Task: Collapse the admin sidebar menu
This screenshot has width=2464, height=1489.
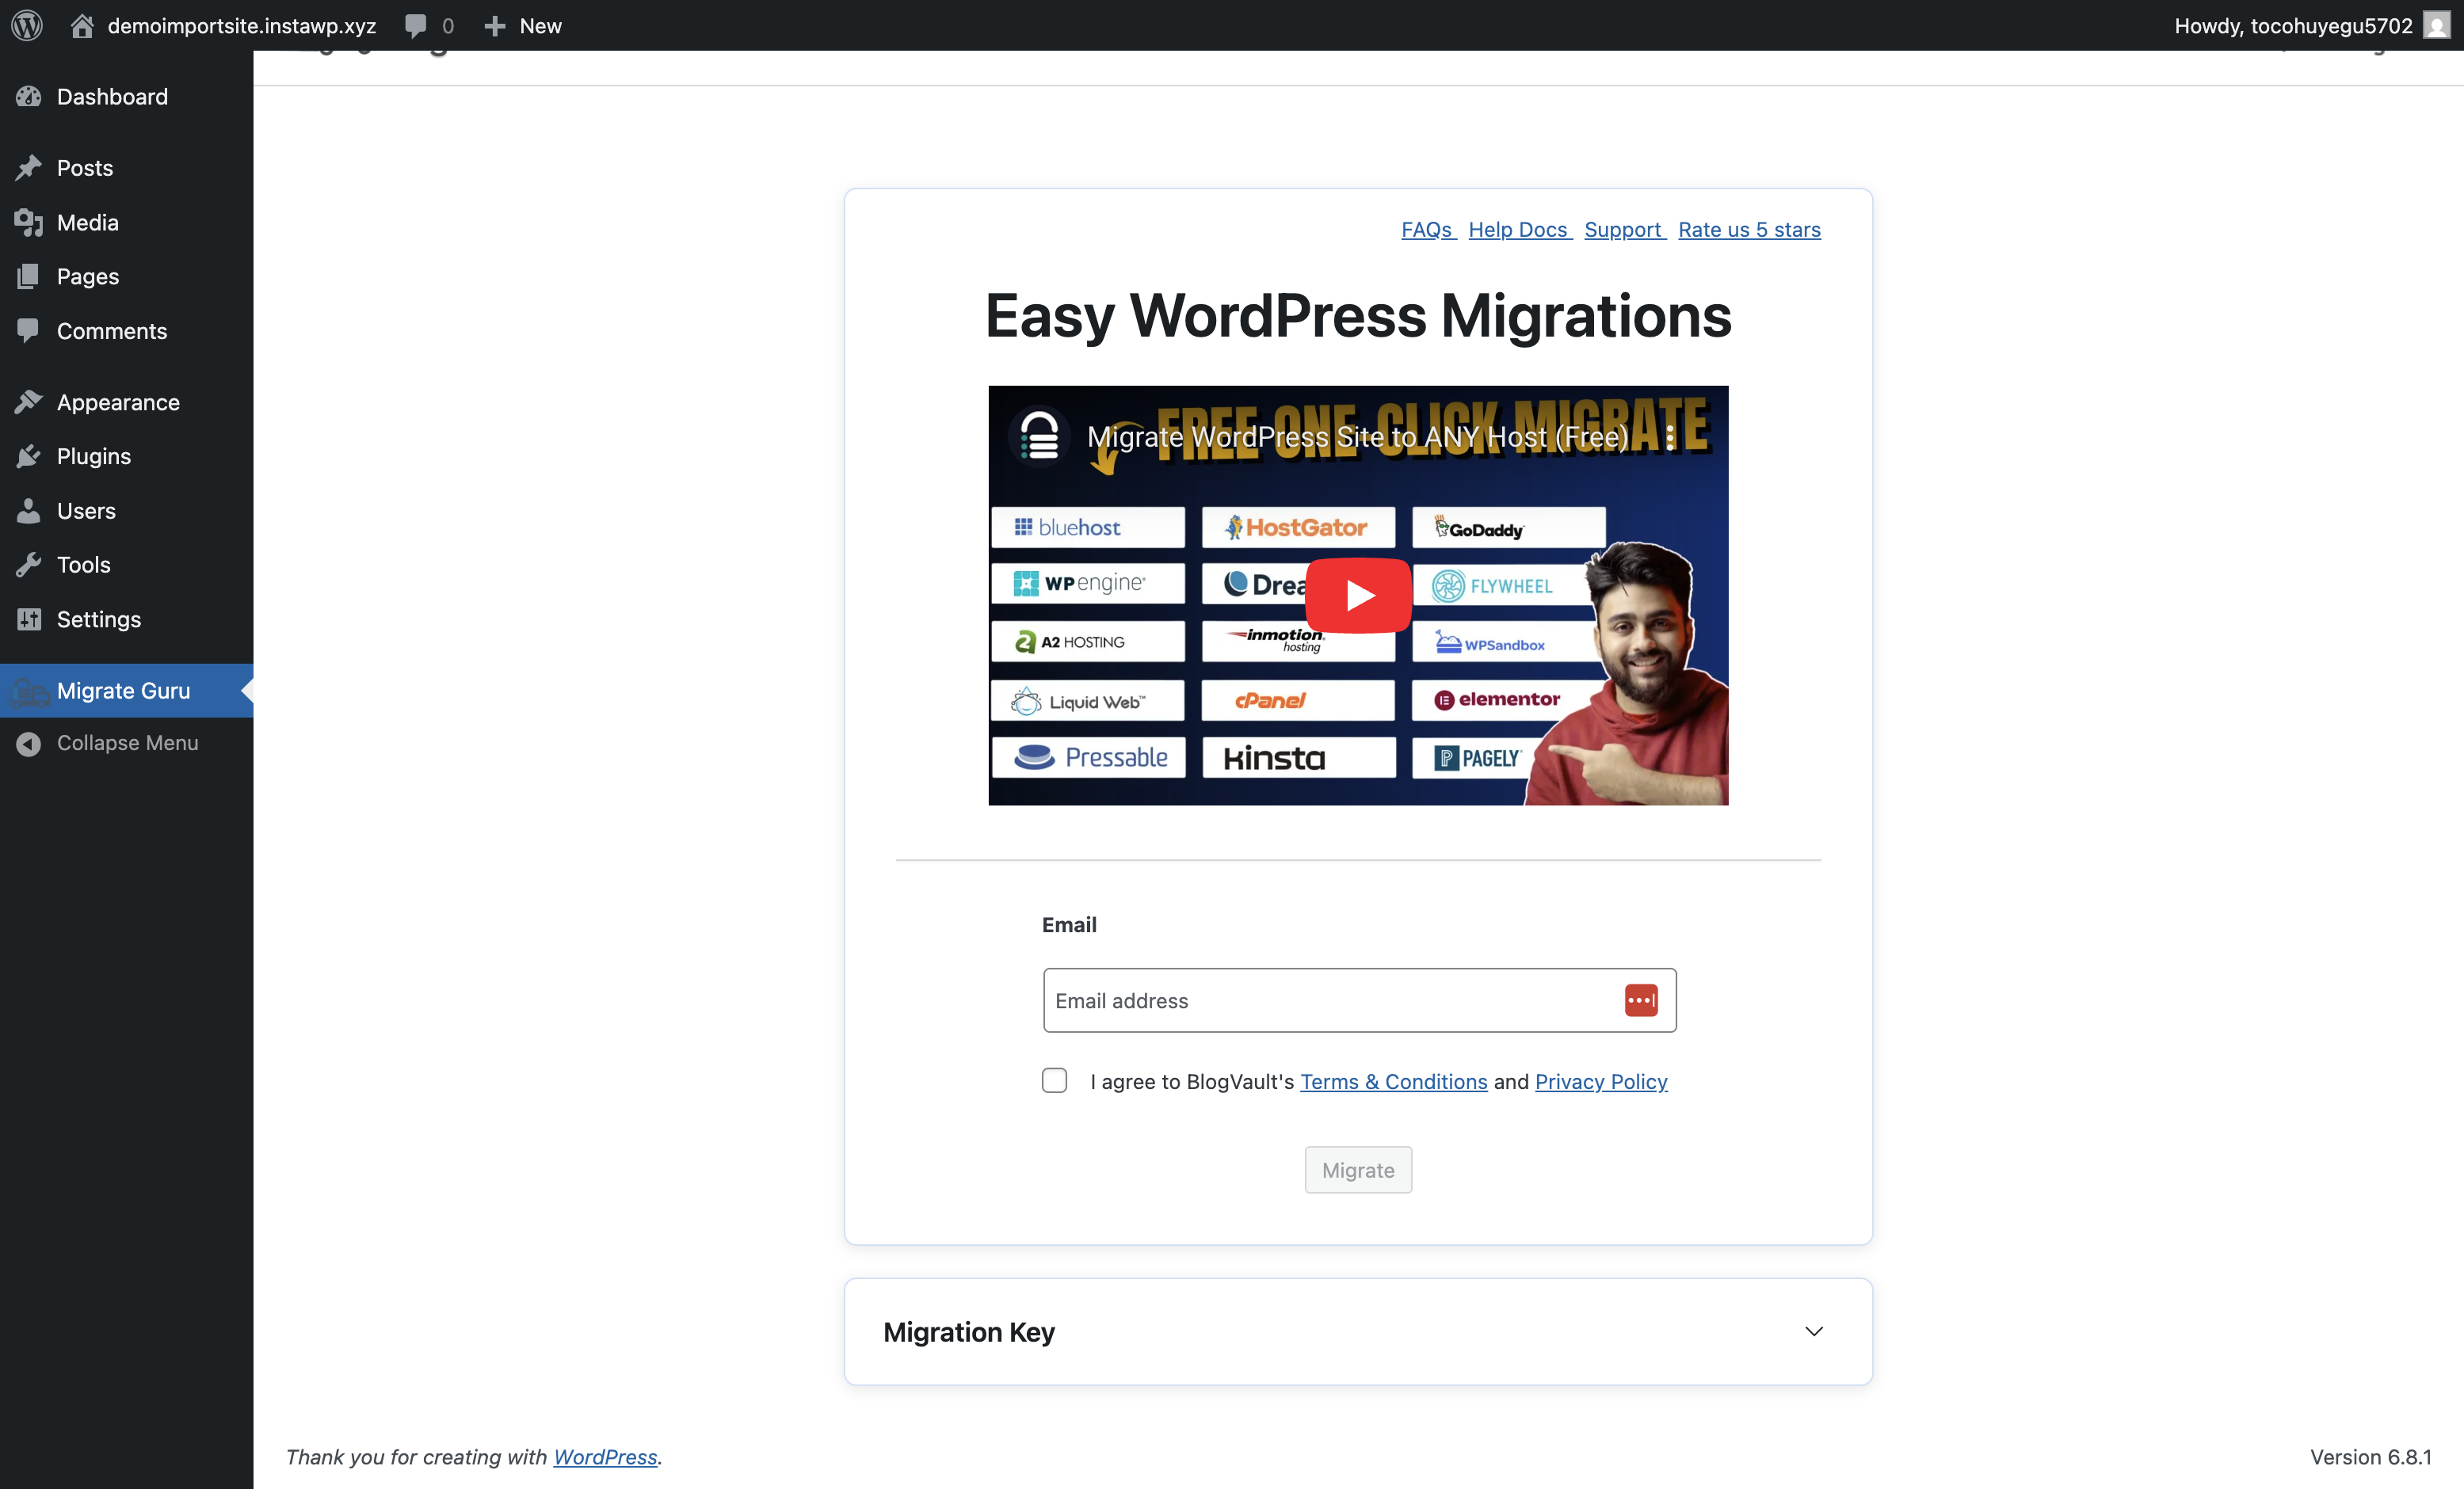Action: point(127,743)
